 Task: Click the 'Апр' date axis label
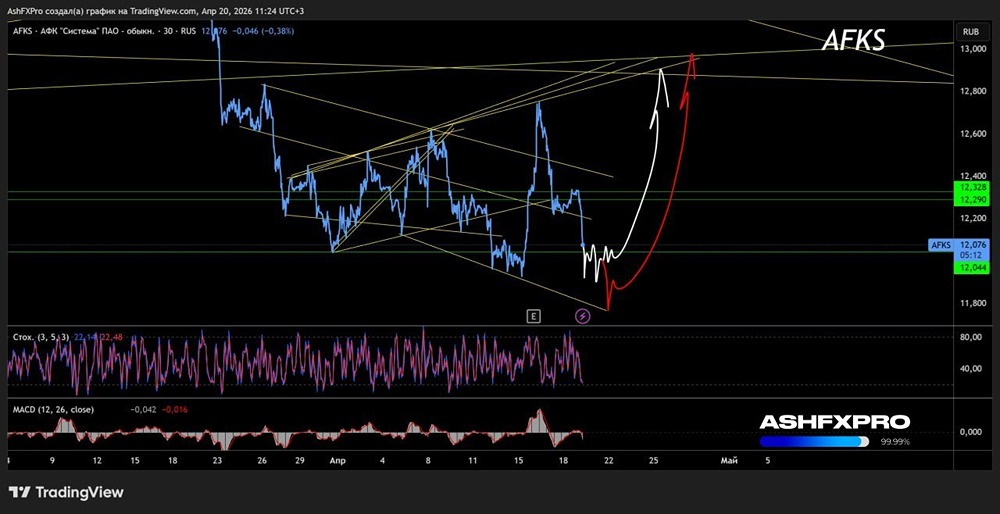click(x=338, y=460)
